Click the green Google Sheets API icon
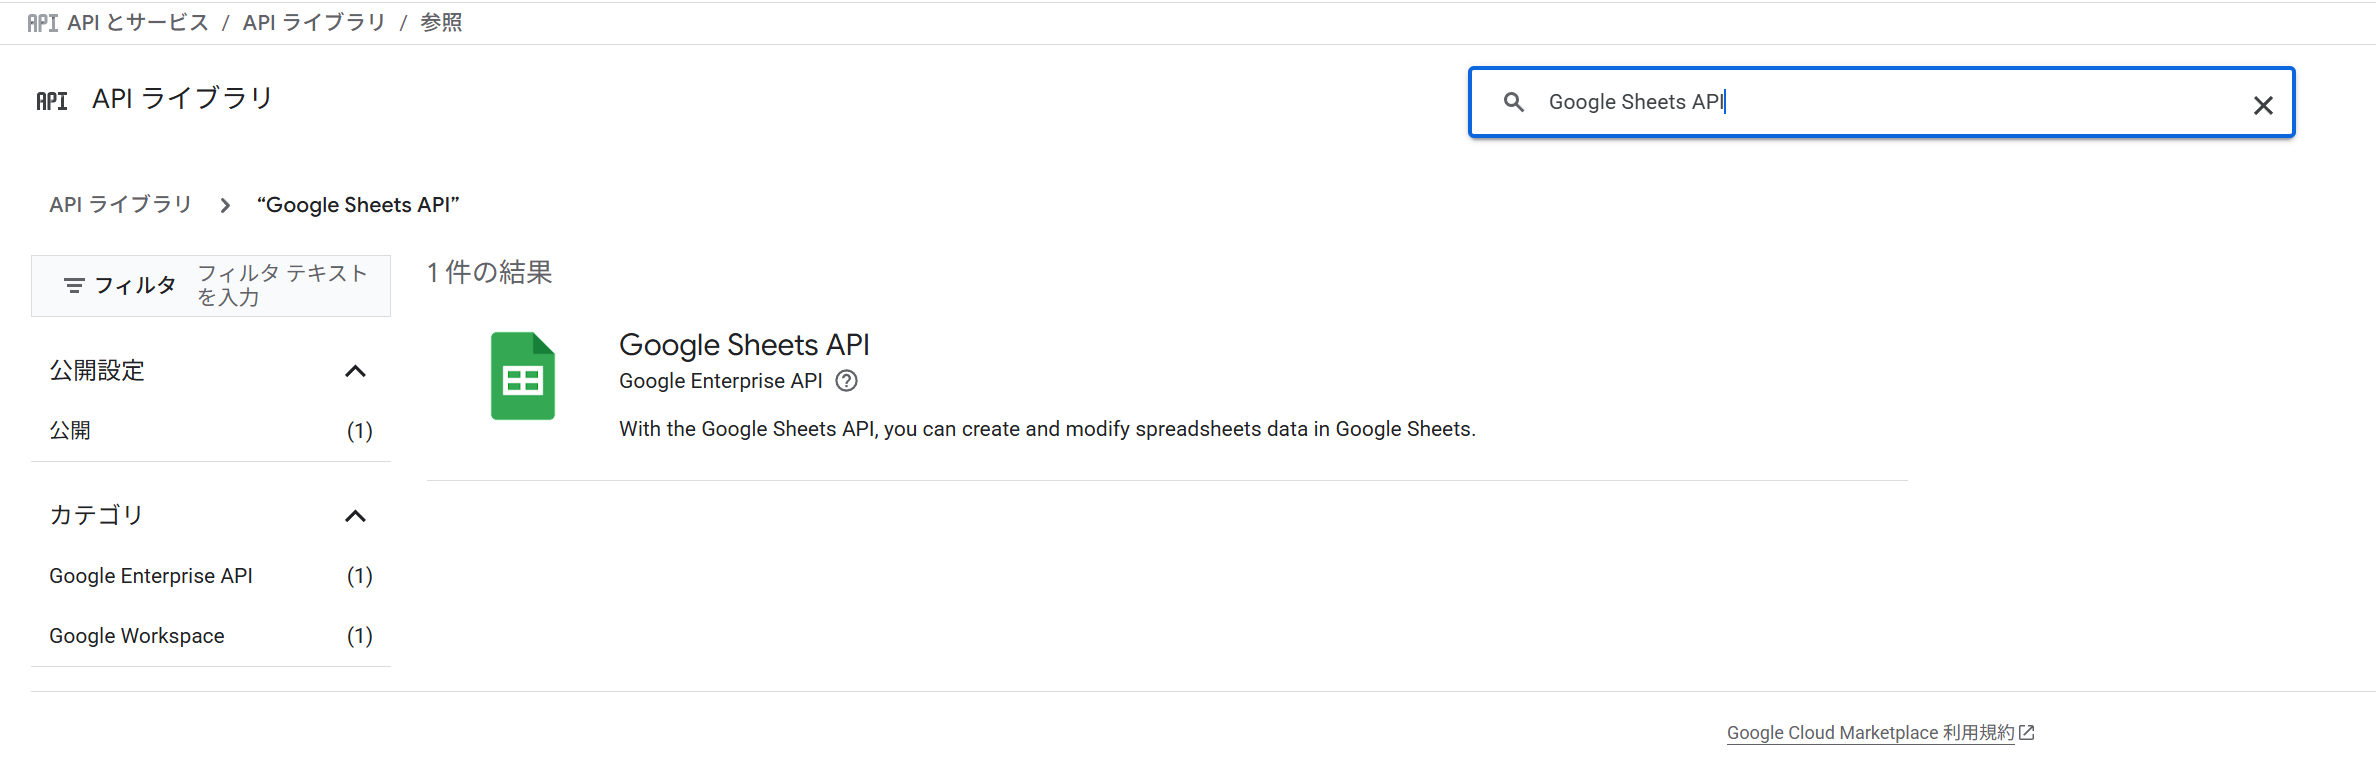Screen dimensions: 2376x766 [522, 376]
